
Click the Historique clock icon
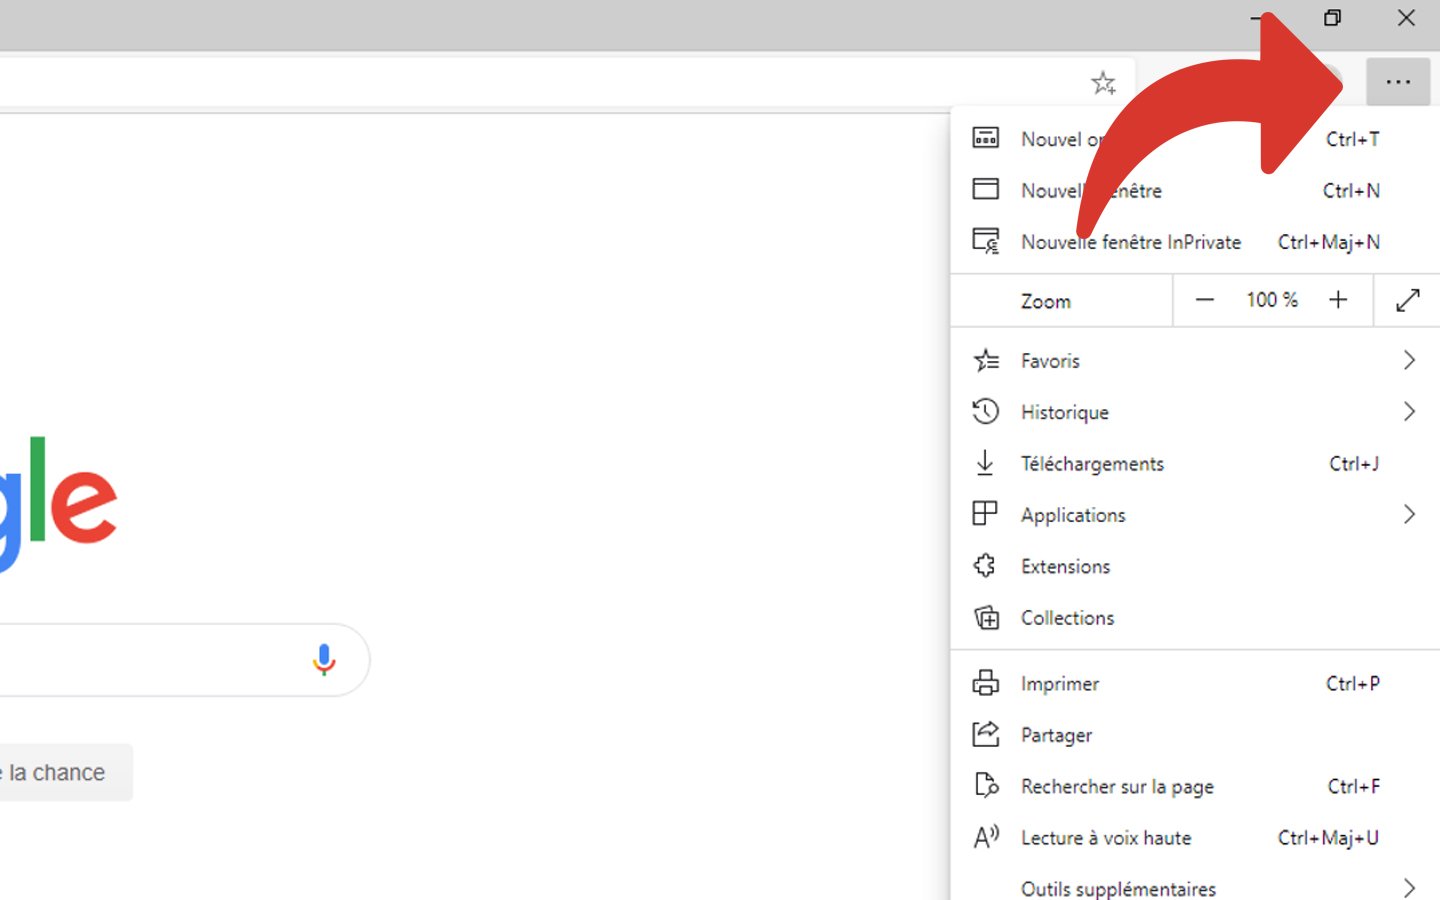pyautogui.click(x=985, y=411)
